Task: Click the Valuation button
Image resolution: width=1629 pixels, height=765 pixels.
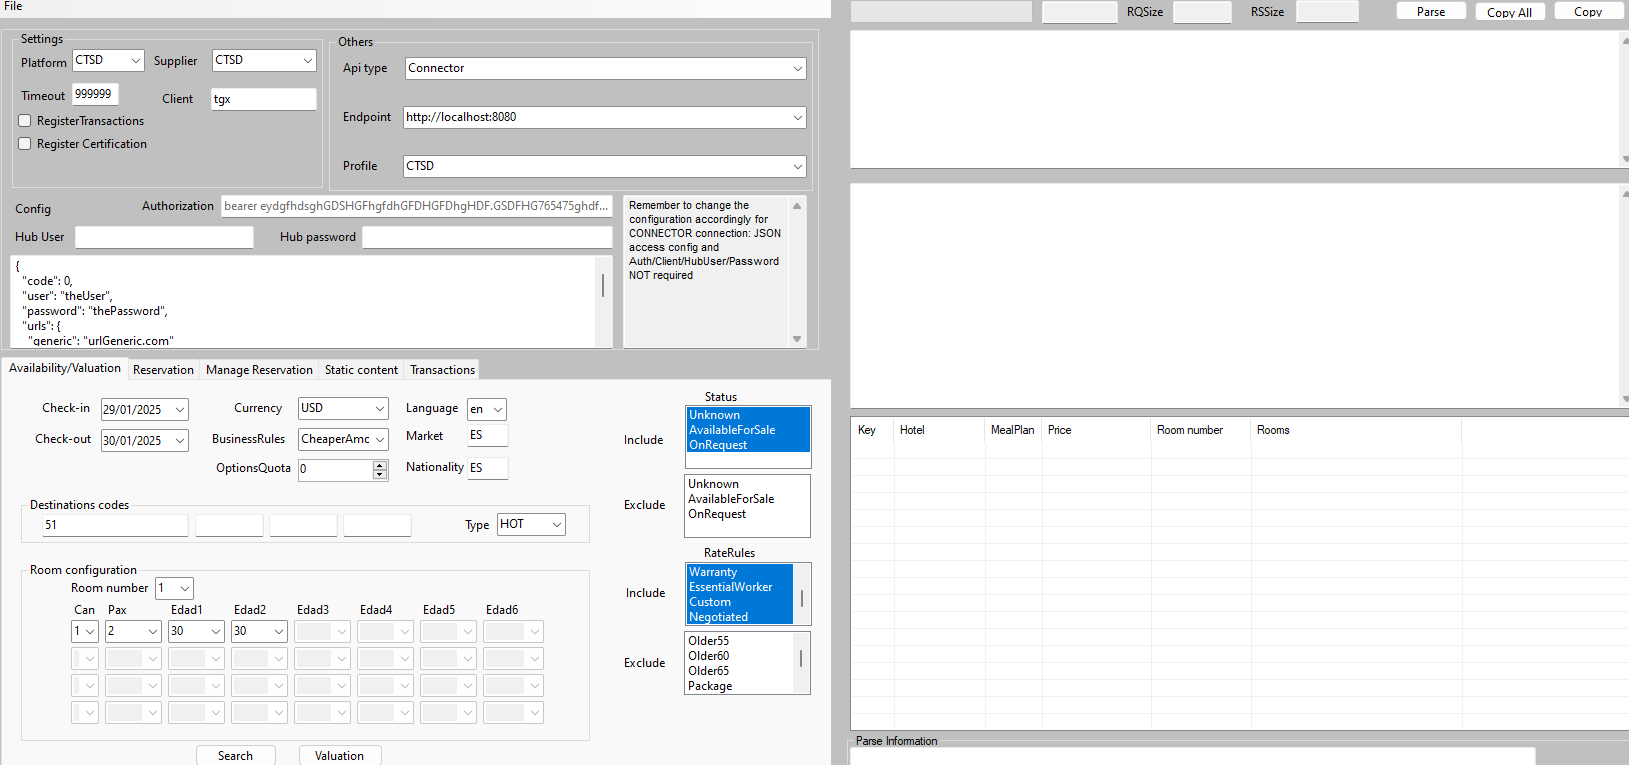Action: (x=339, y=756)
